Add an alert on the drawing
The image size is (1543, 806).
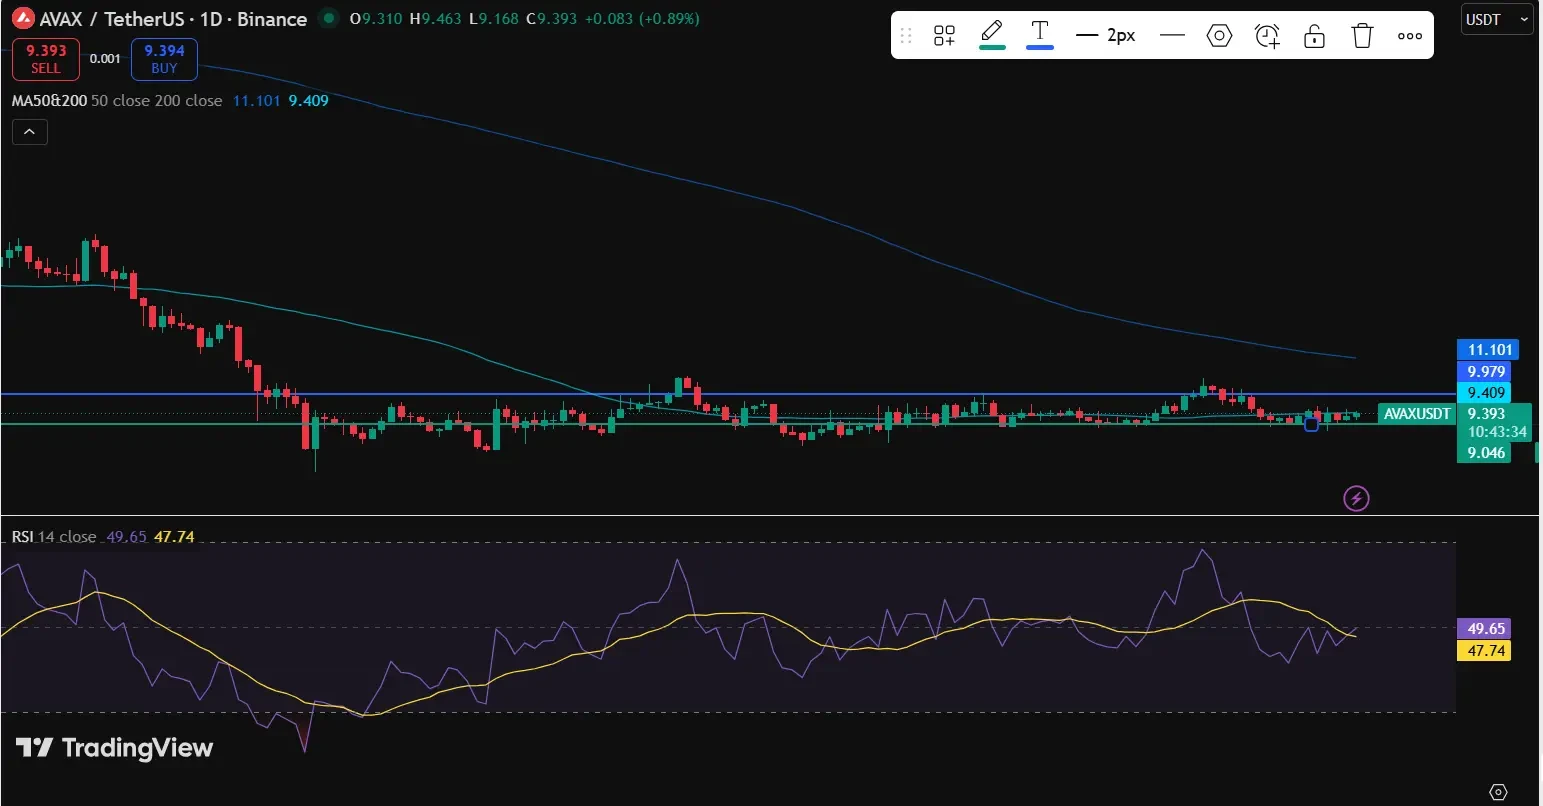1267,36
